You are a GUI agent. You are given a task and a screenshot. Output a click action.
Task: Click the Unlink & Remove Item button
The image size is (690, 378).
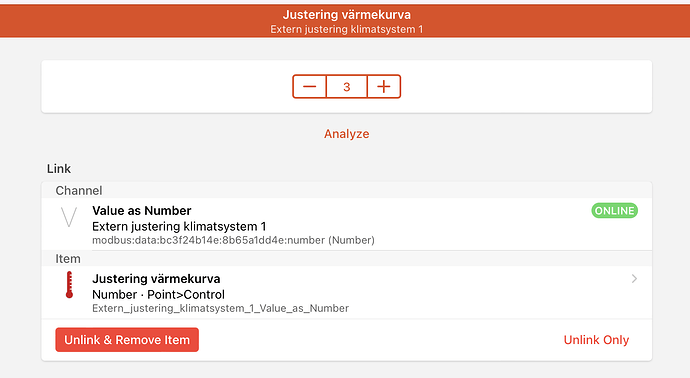(127, 340)
